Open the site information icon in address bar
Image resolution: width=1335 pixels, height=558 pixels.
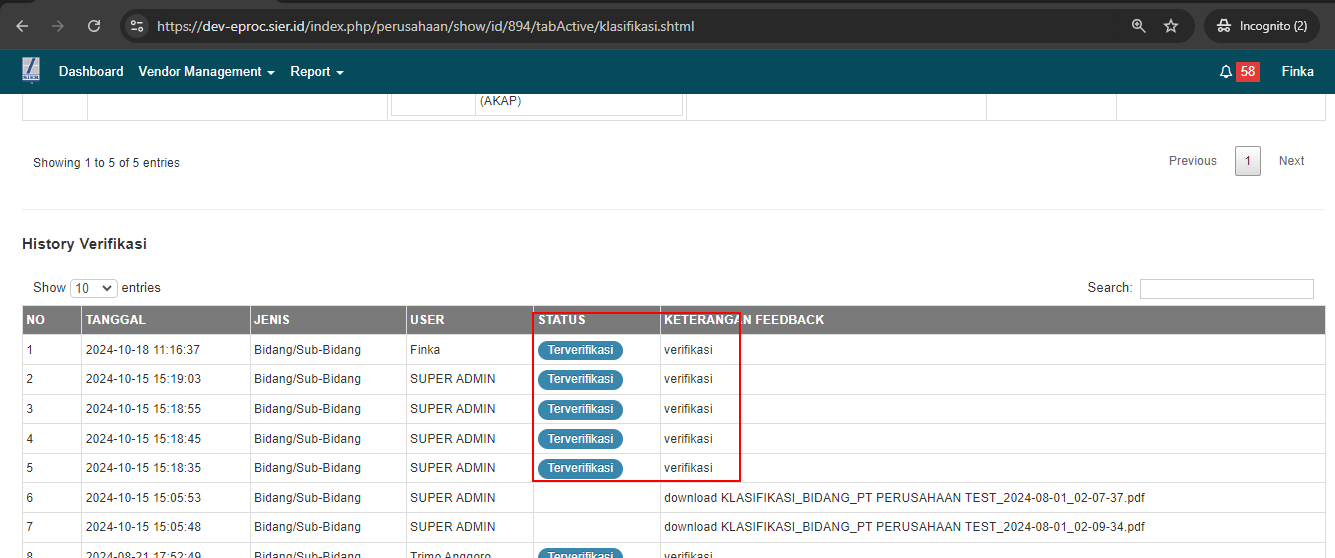[138, 26]
